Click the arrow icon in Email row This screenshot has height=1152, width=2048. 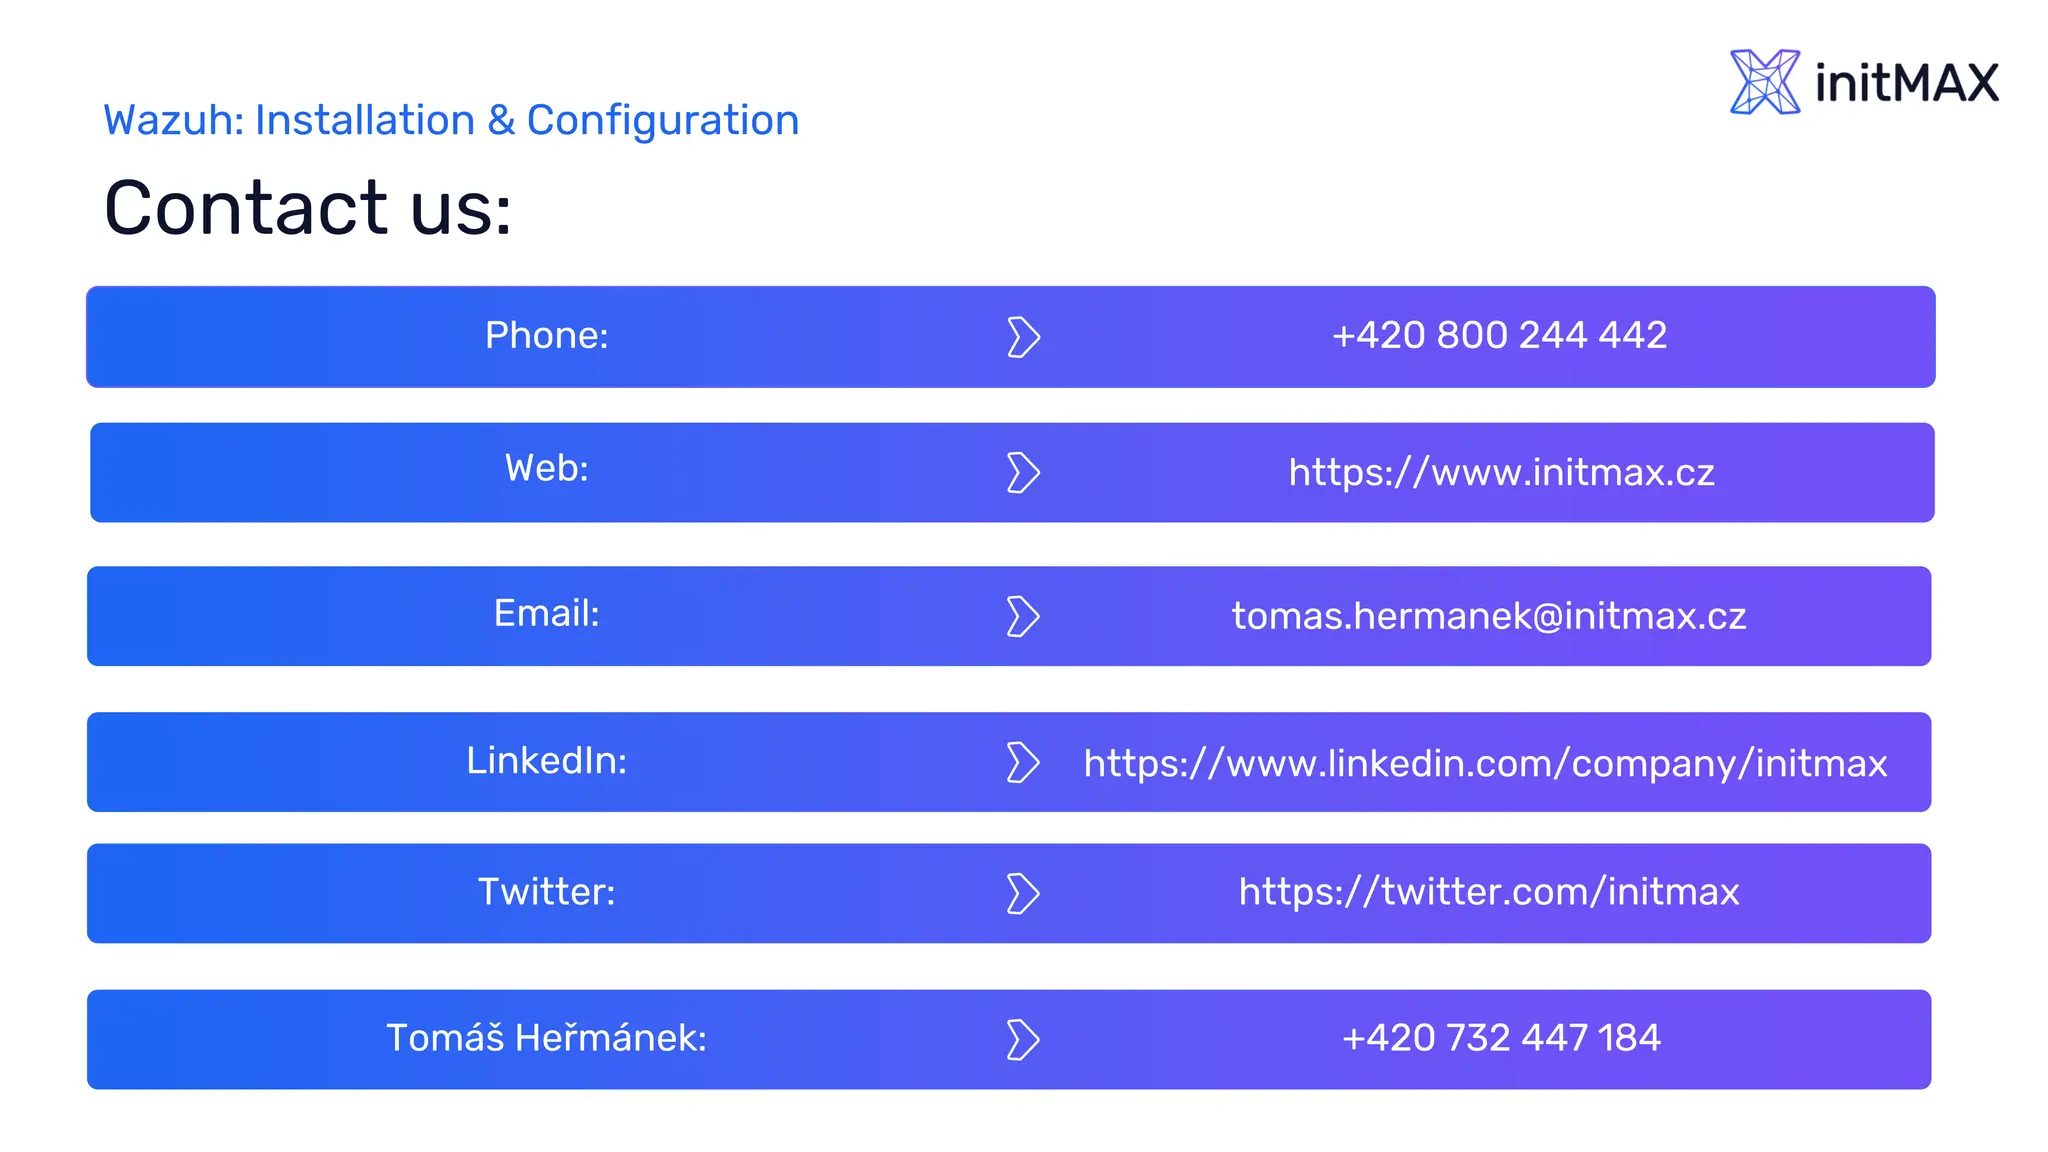(x=1023, y=616)
